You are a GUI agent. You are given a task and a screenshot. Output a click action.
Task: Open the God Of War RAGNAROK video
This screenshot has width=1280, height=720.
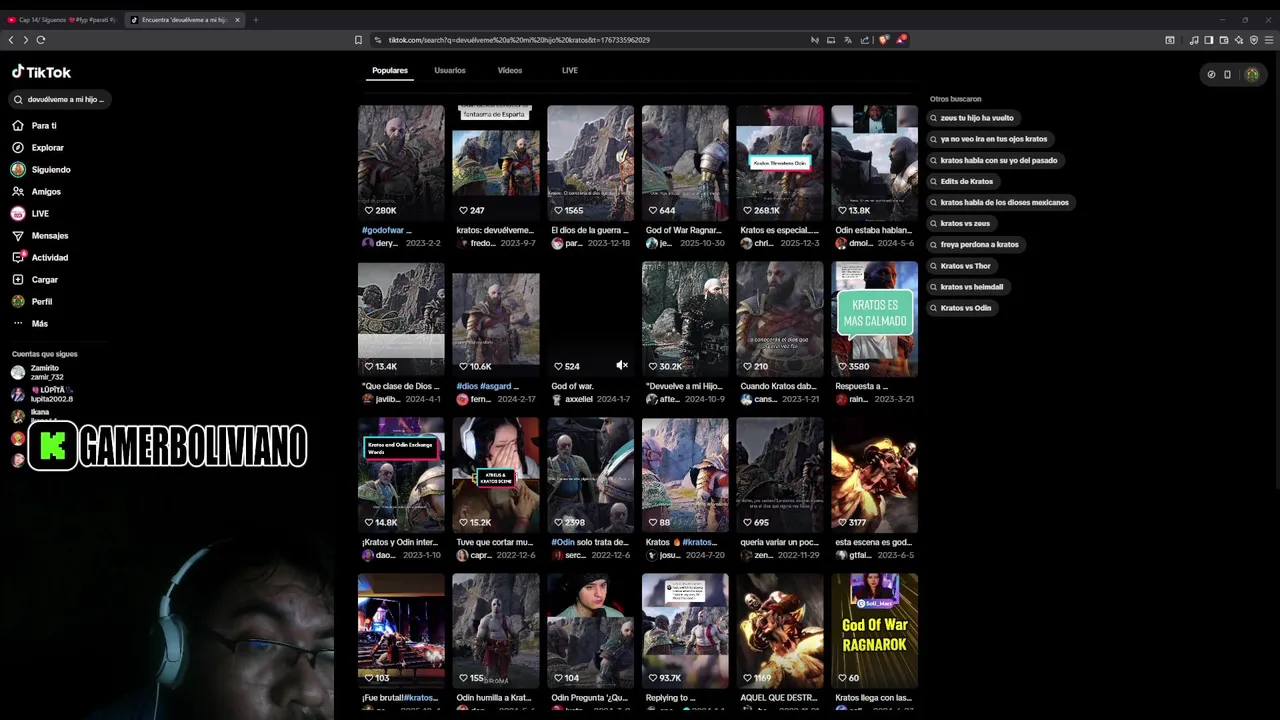[x=875, y=630]
